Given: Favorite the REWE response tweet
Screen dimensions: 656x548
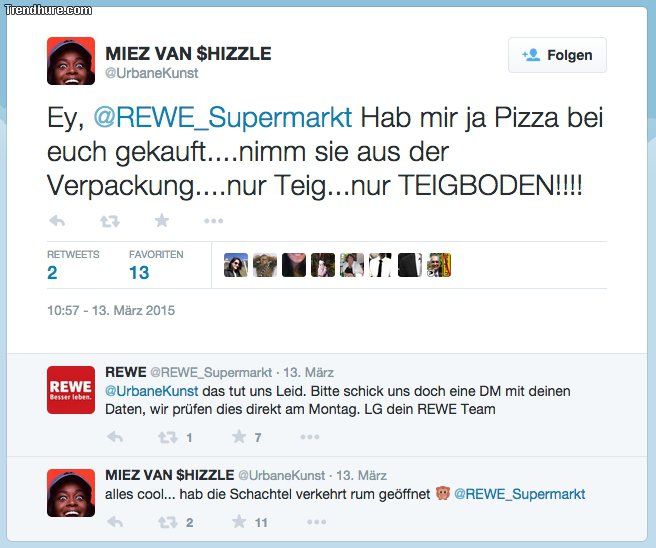Looking at the screenshot, I should pos(239,437).
